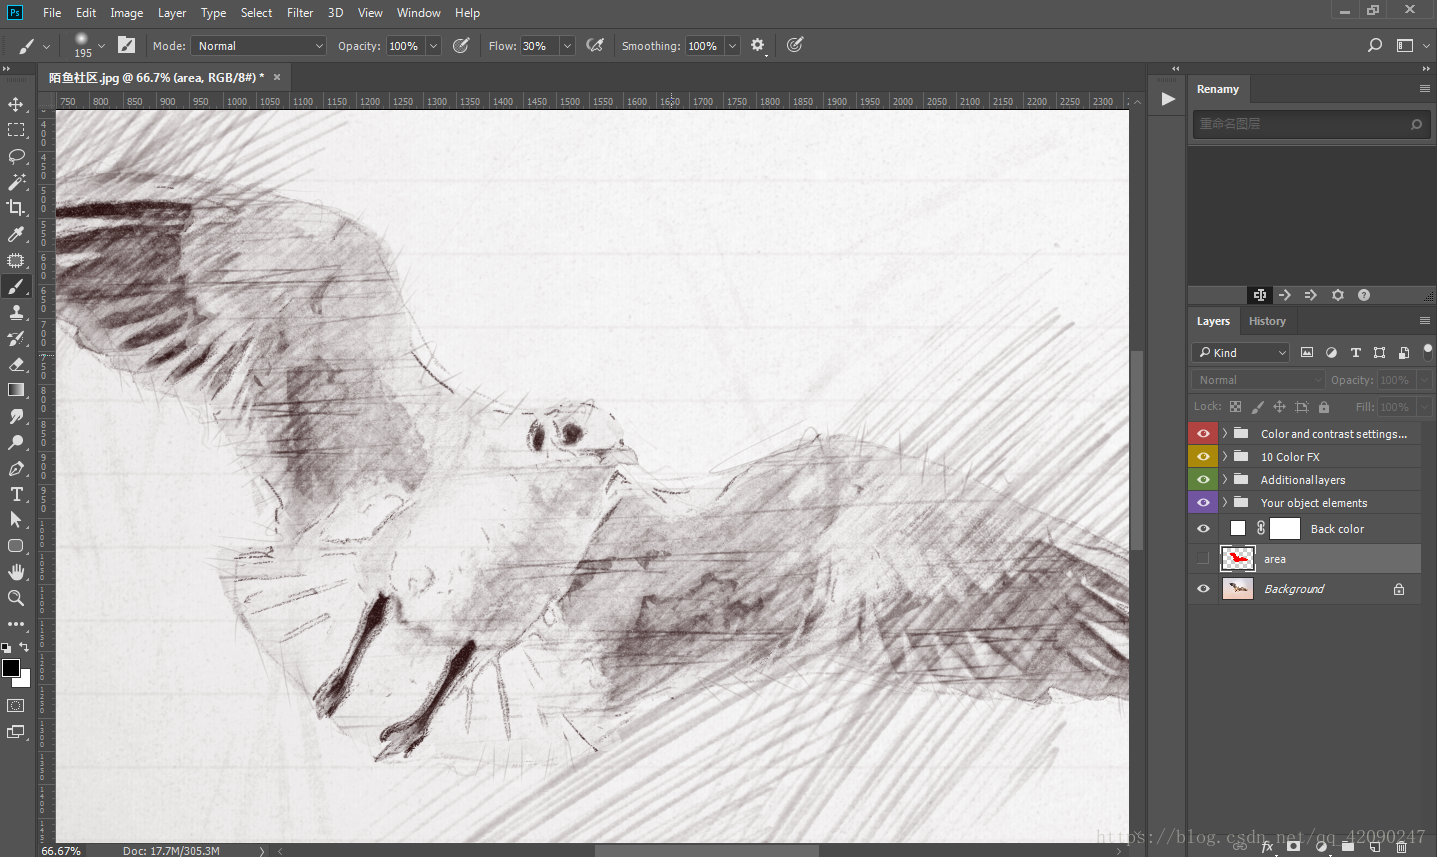
Task: Select the Crop tool
Action: (x=16, y=208)
